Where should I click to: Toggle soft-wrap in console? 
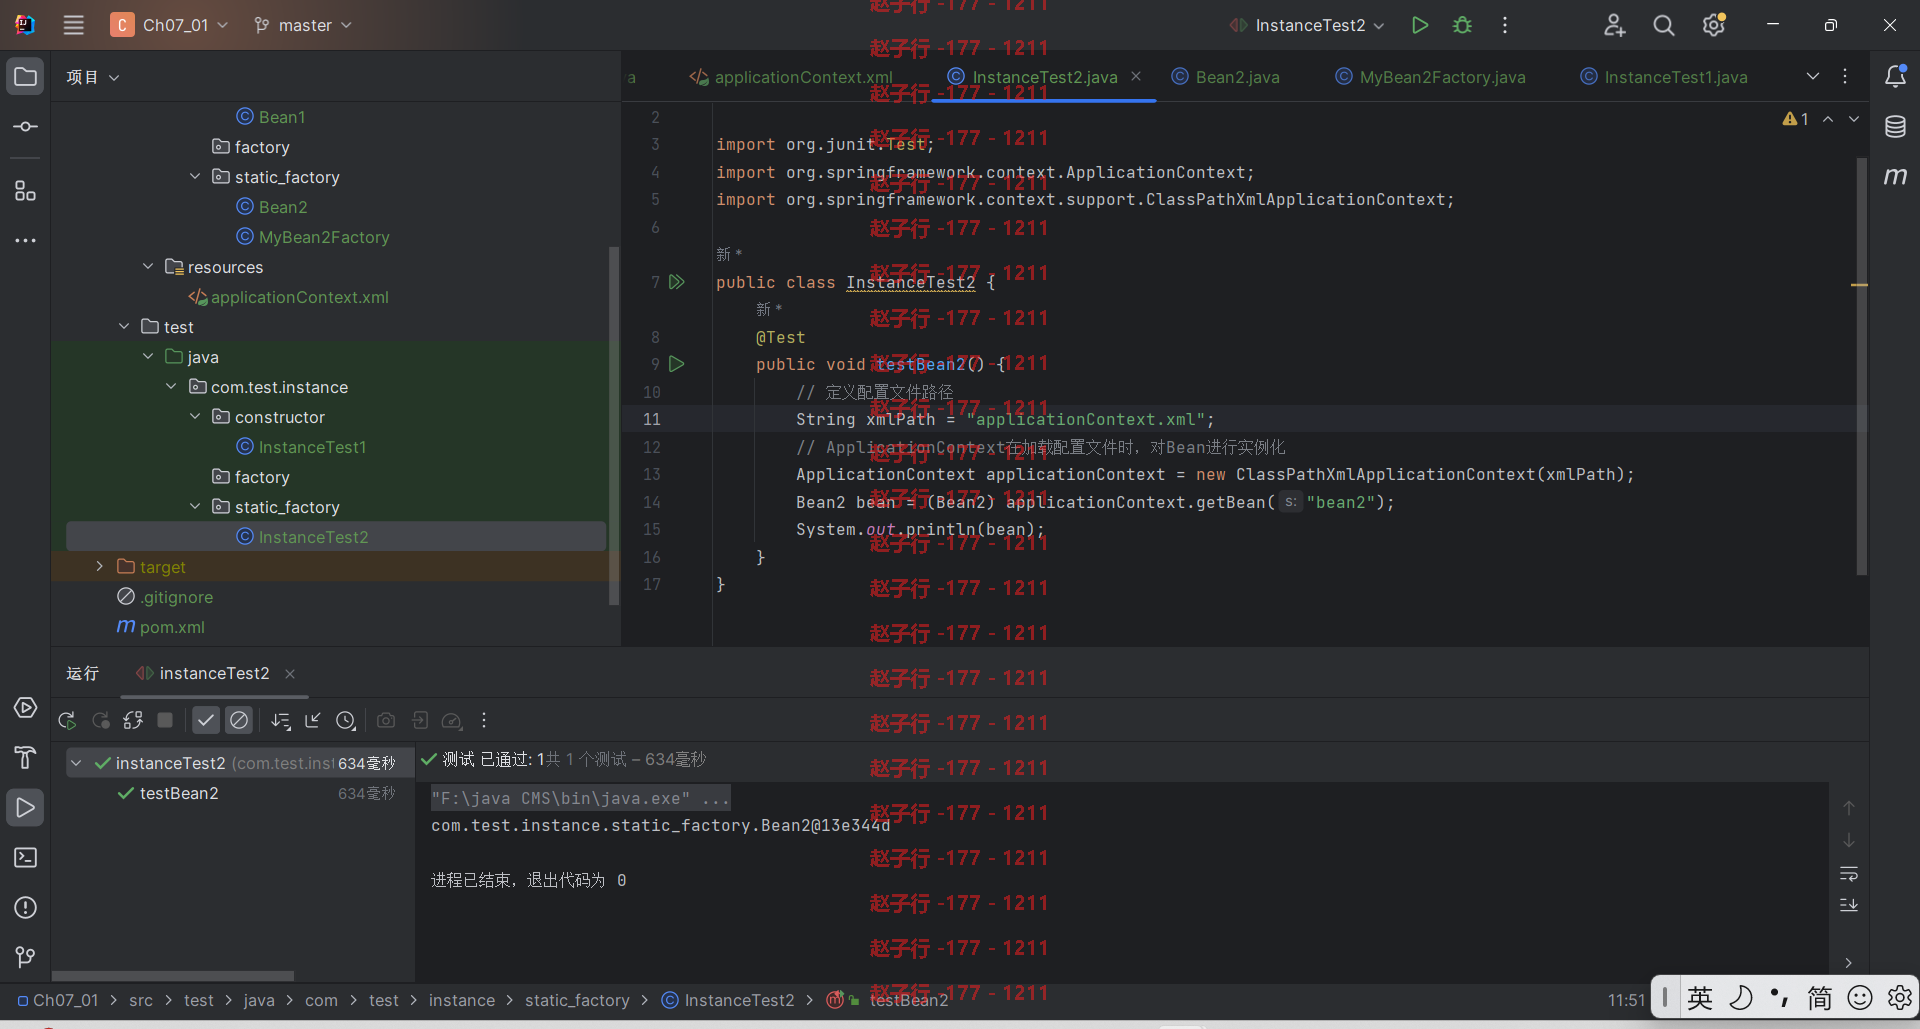pos(1849,875)
